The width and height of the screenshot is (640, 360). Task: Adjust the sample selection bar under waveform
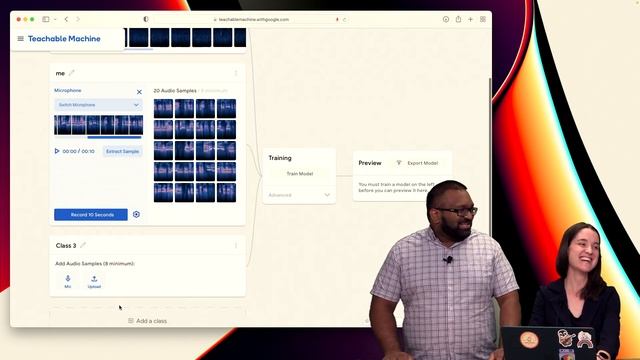coord(114,138)
